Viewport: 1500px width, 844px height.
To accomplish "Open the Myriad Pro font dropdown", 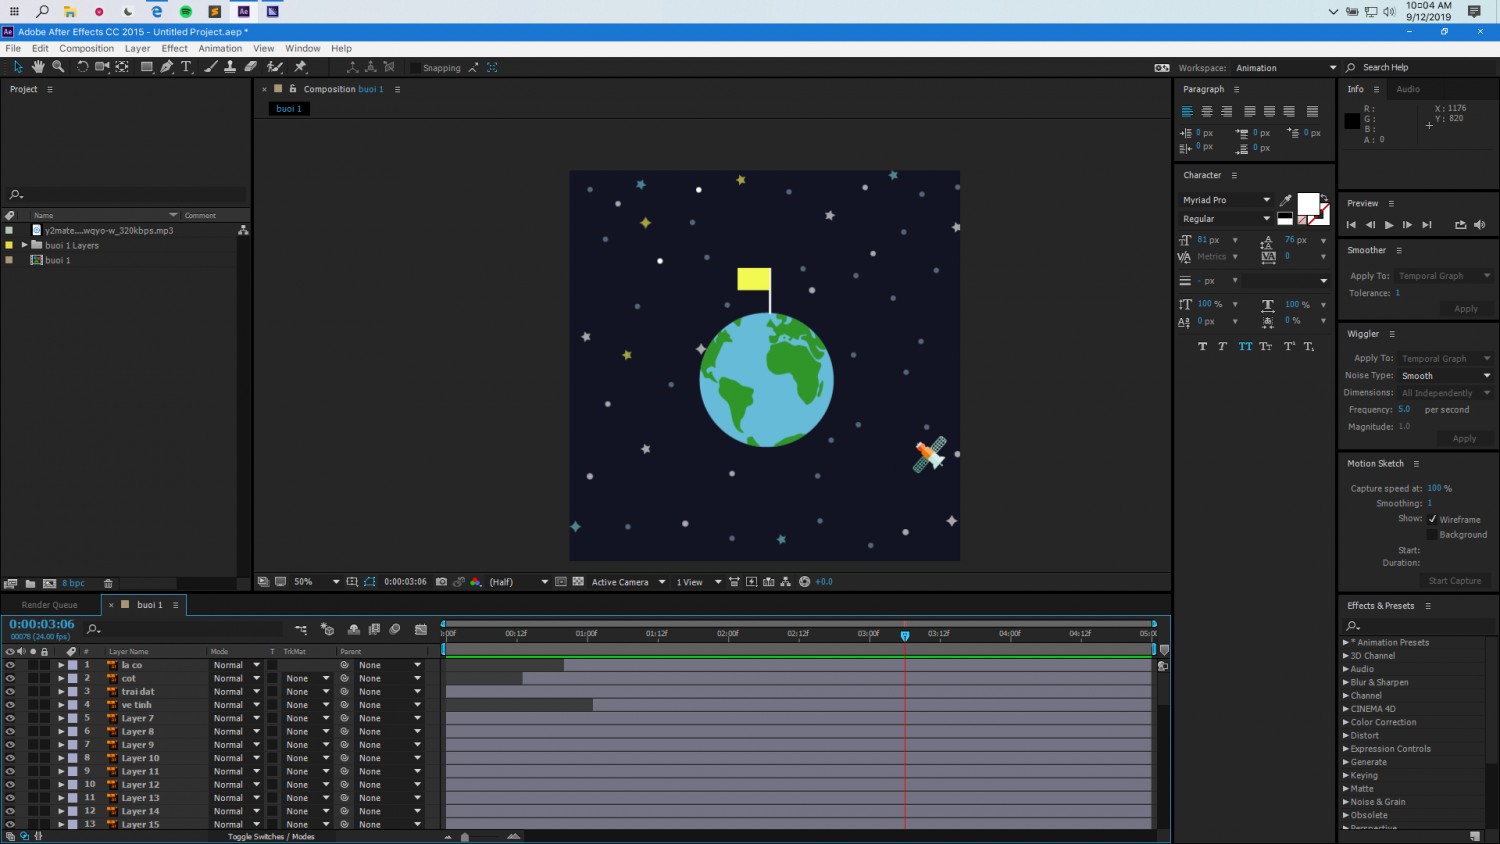I will 1226,200.
